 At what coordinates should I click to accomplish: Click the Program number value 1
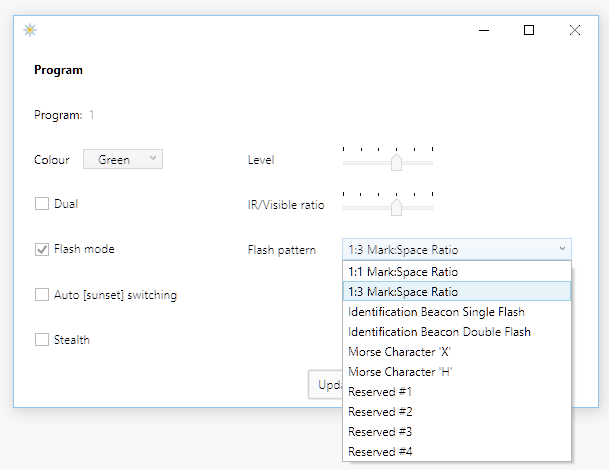coord(92,115)
